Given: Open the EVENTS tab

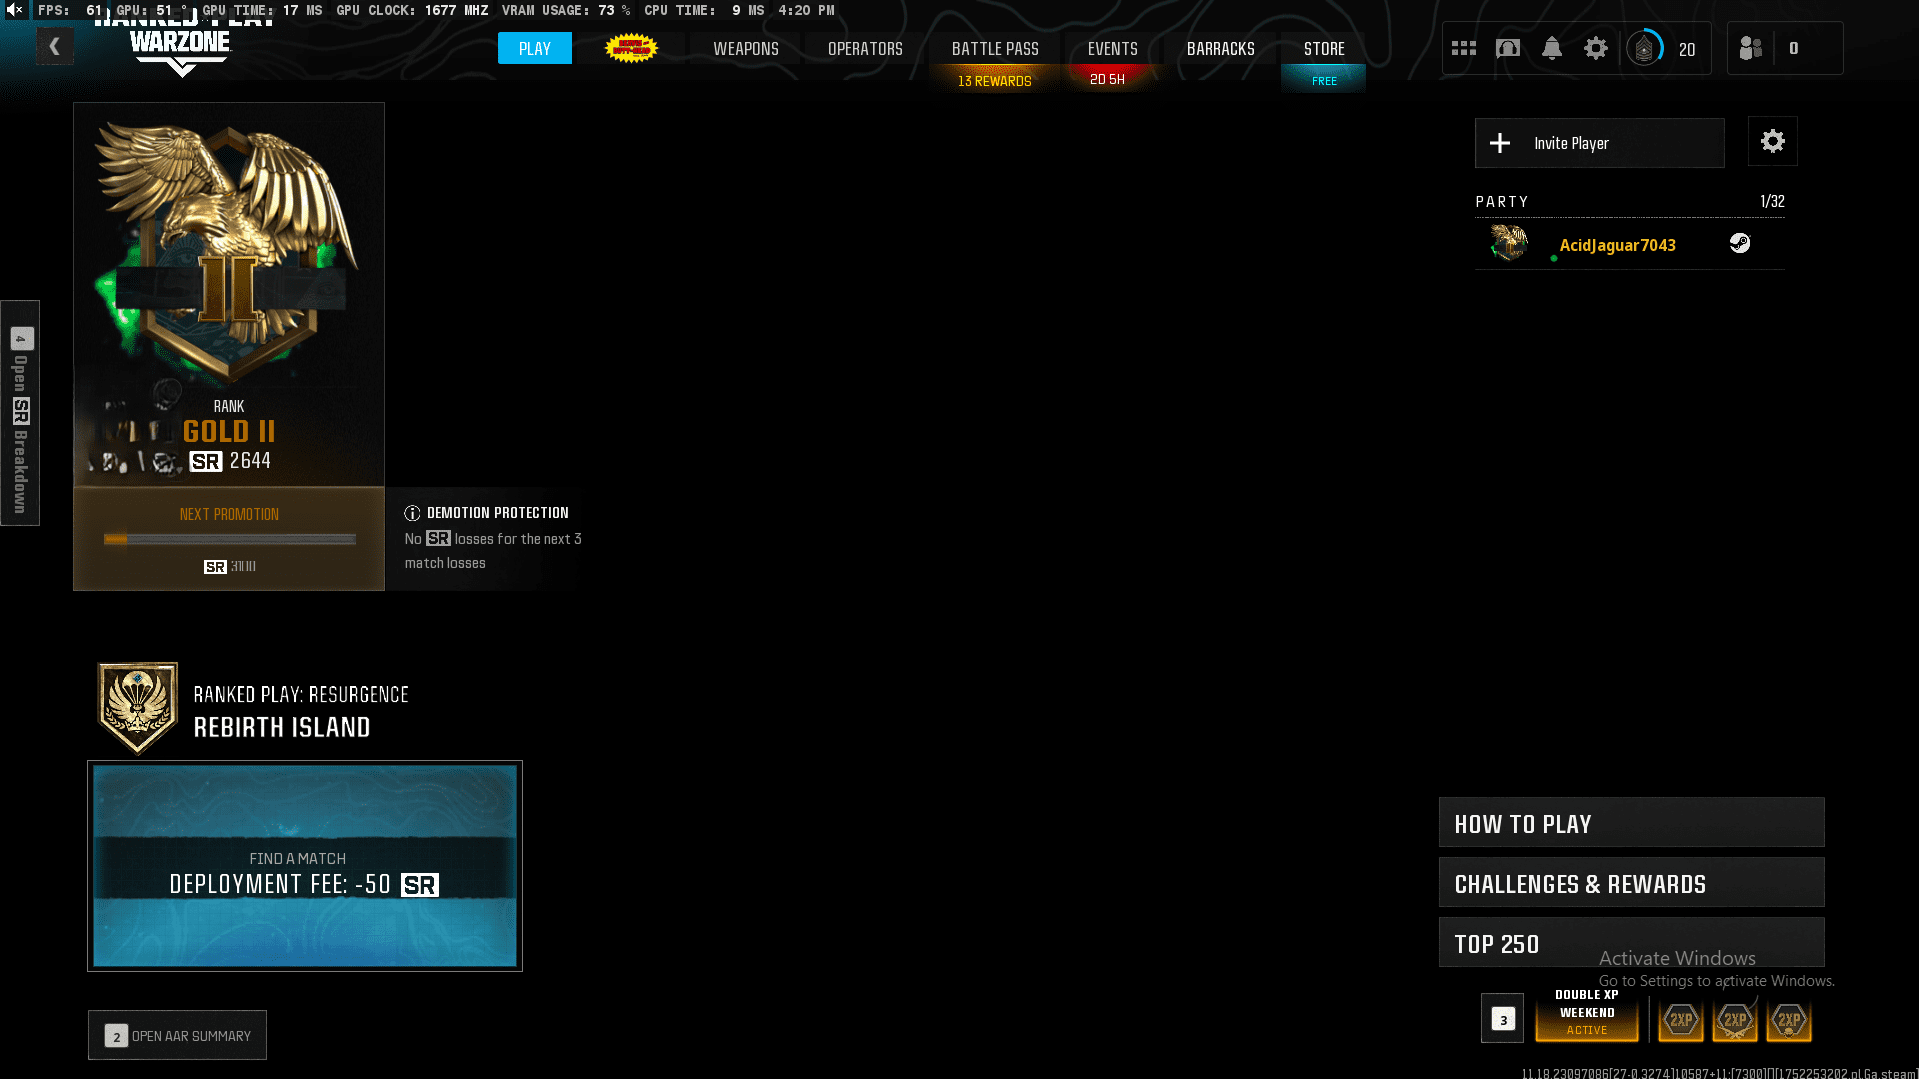Looking at the screenshot, I should pos(1113,48).
